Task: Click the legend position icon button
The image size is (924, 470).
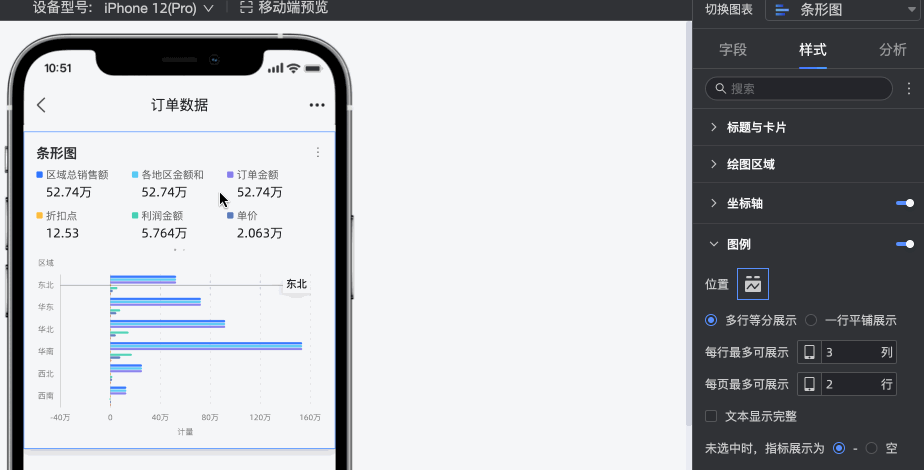Action: point(753,284)
